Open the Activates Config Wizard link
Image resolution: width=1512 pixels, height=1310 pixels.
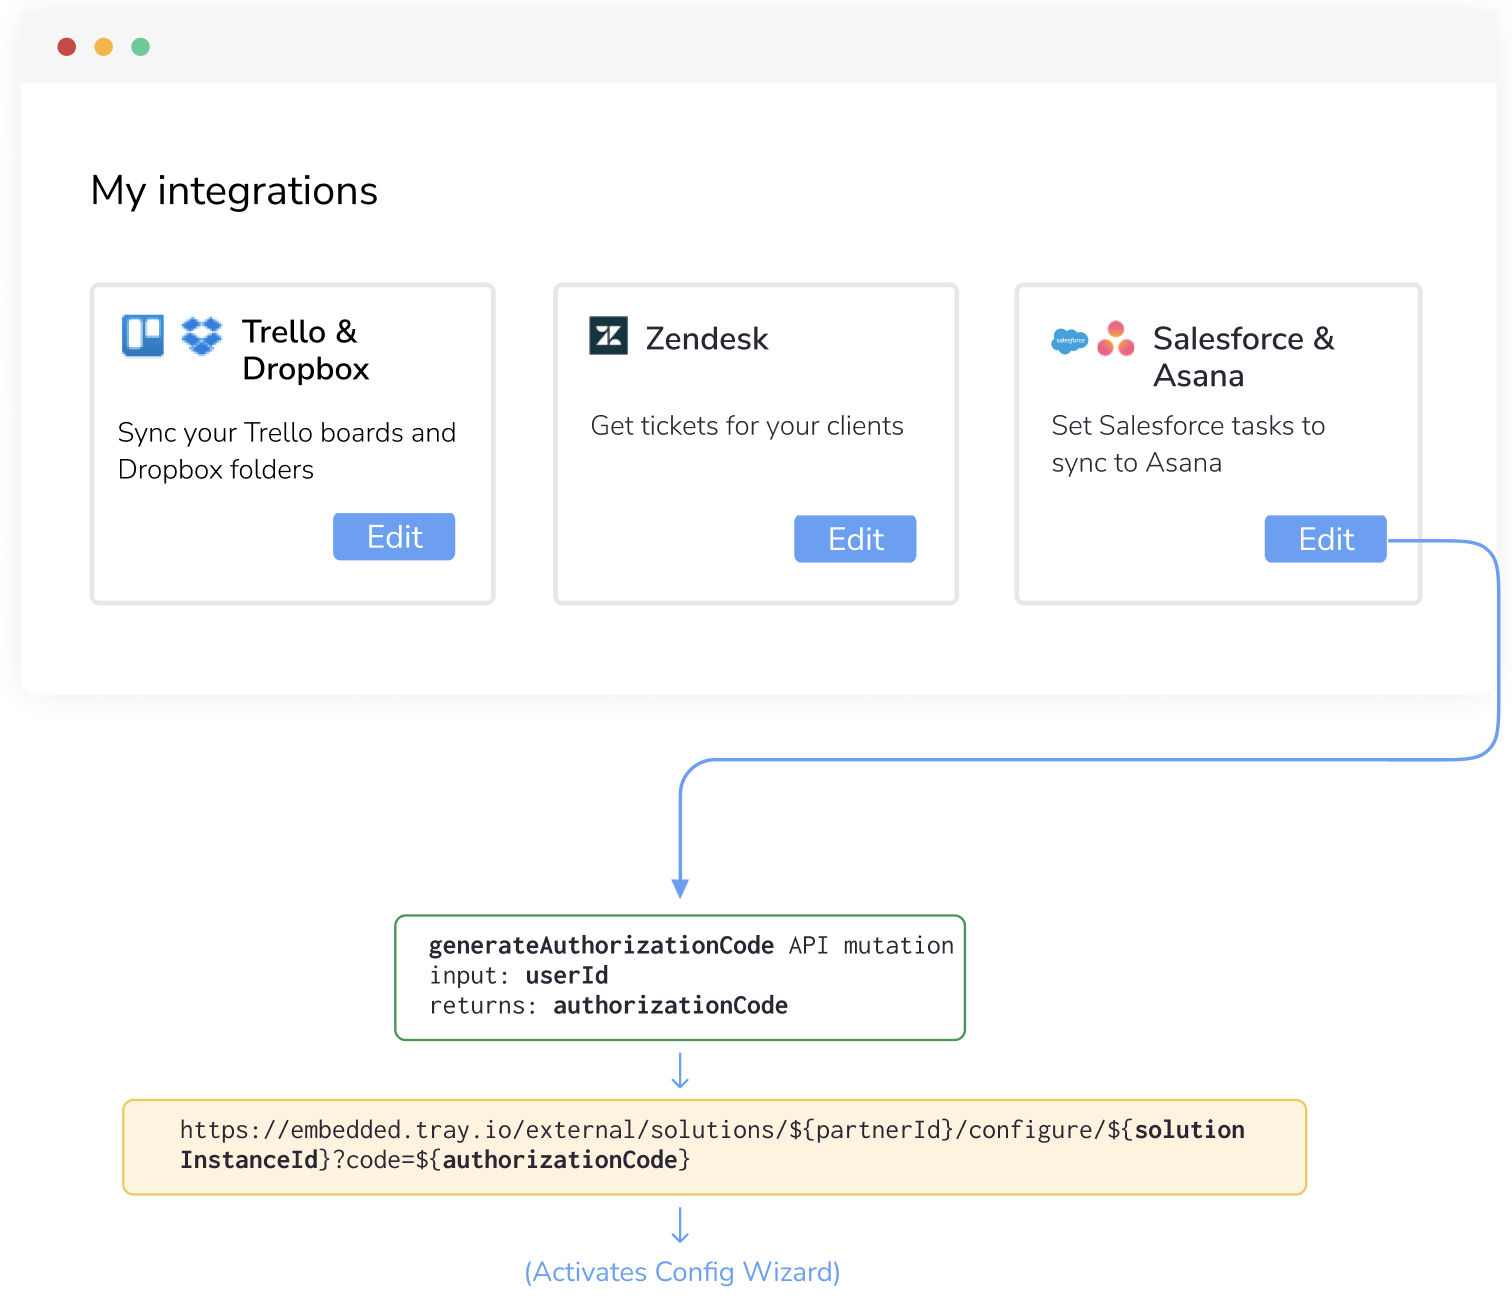tap(681, 1271)
